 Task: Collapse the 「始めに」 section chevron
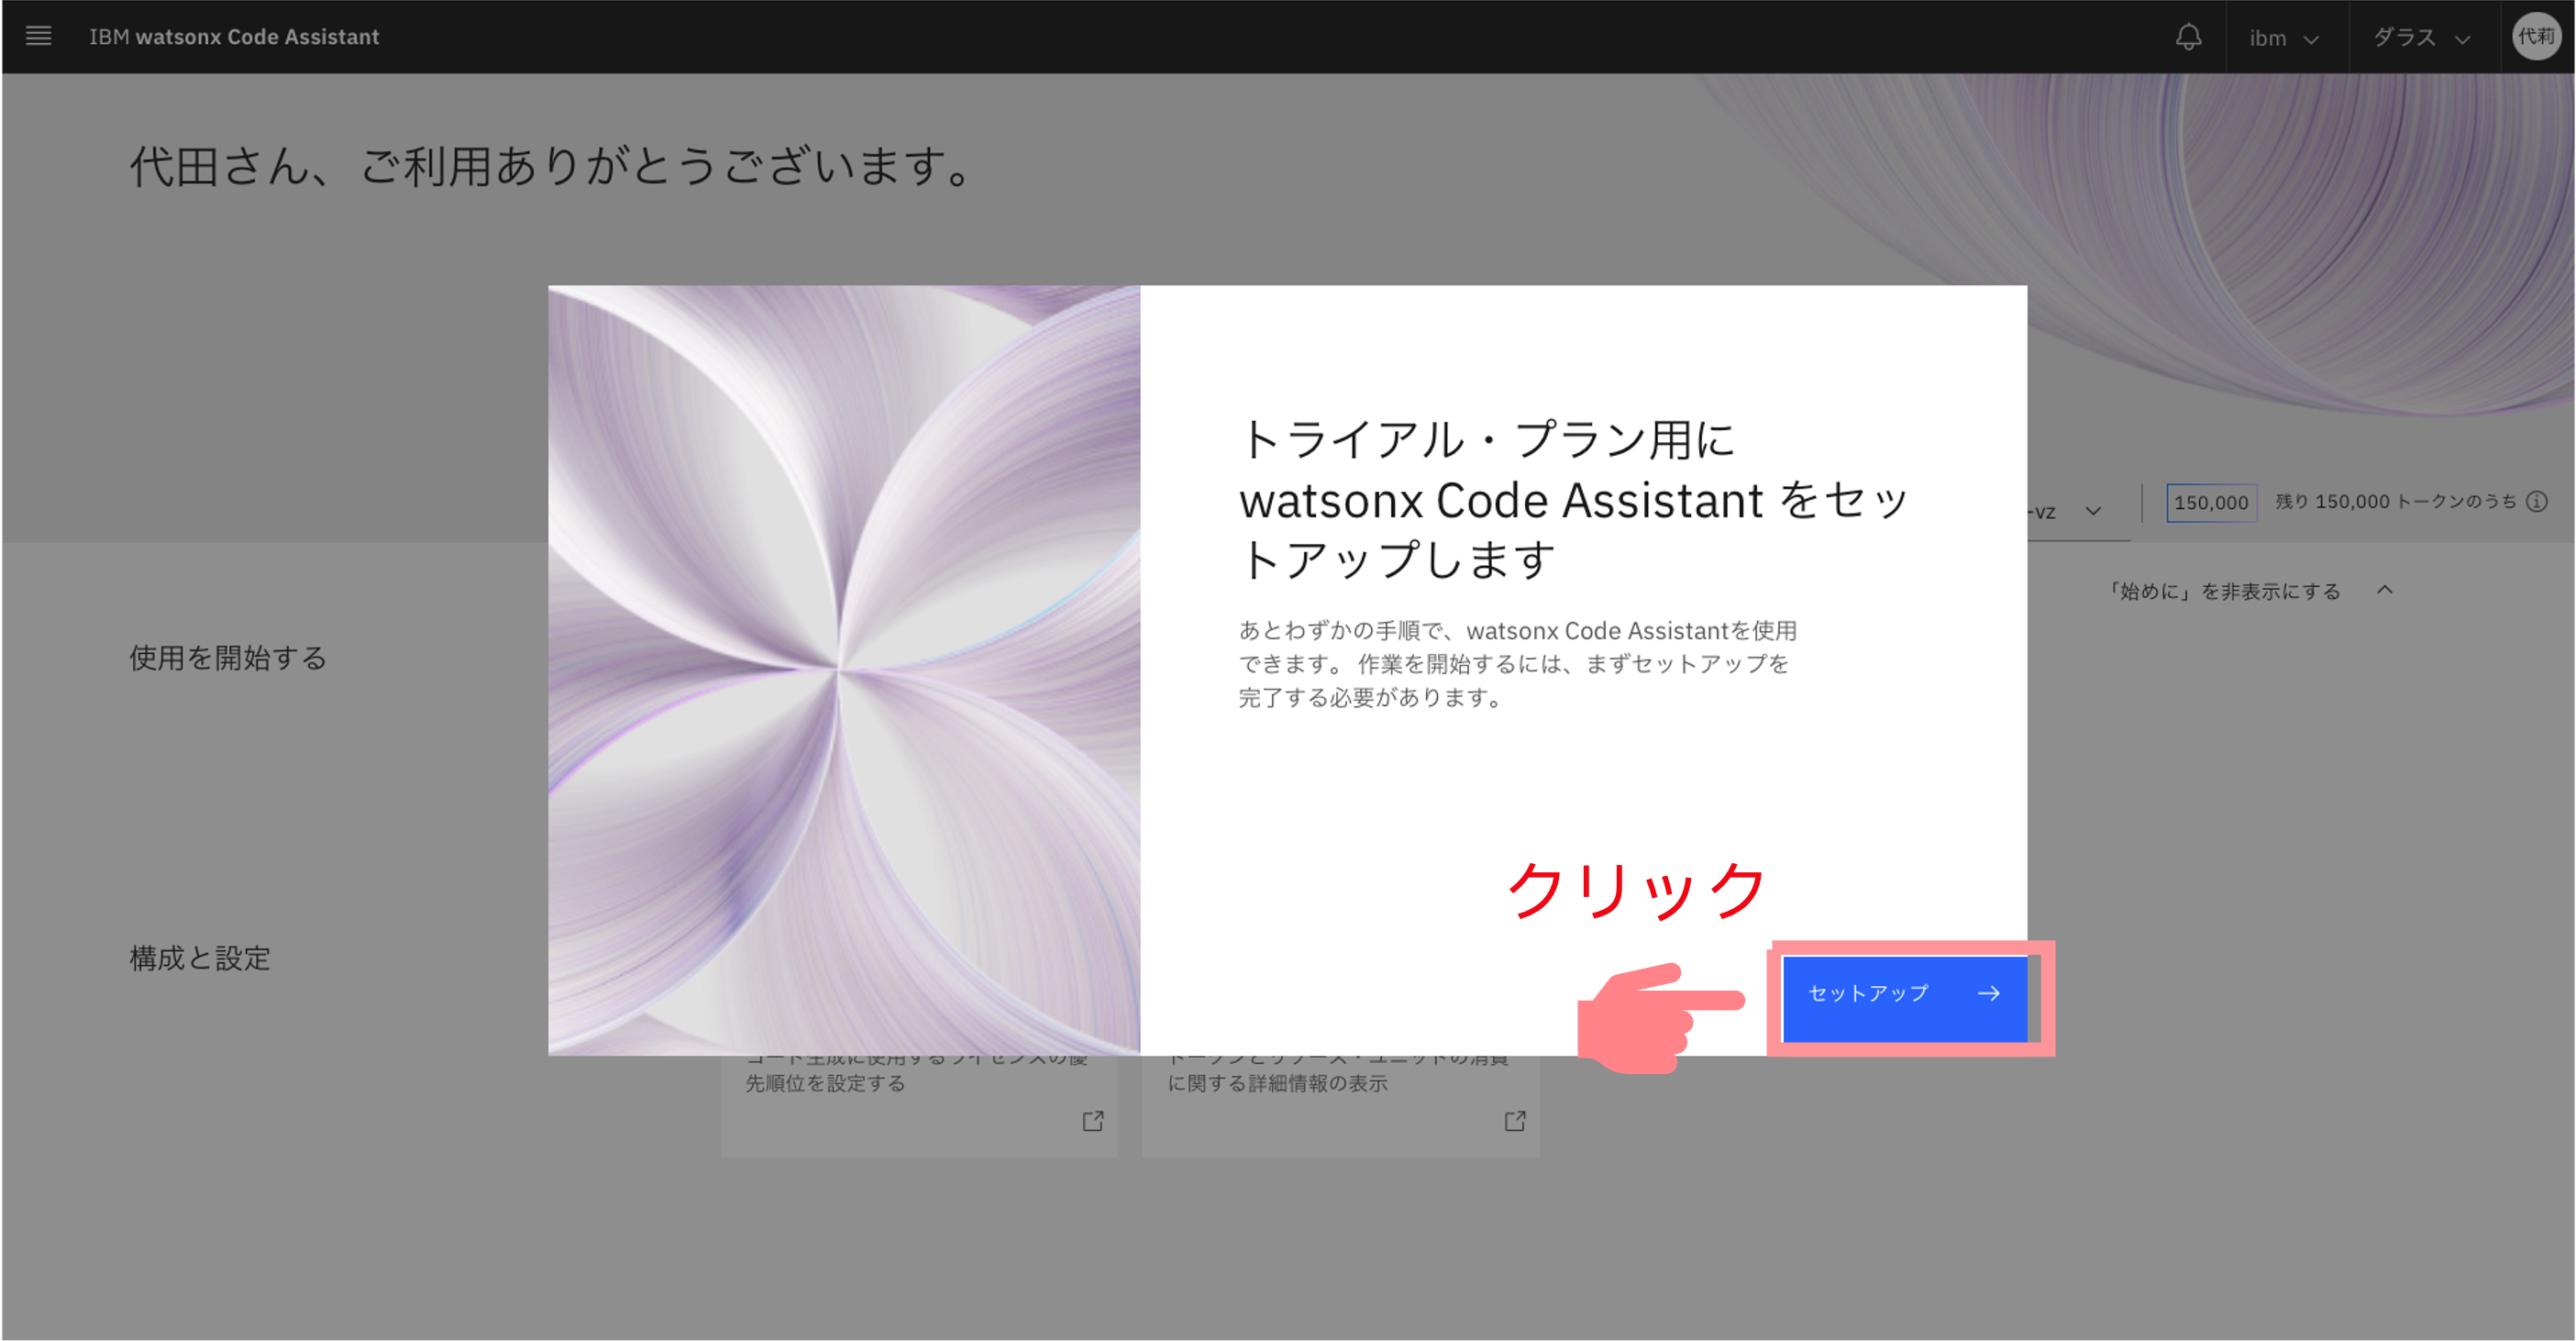(x=2385, y=590)
